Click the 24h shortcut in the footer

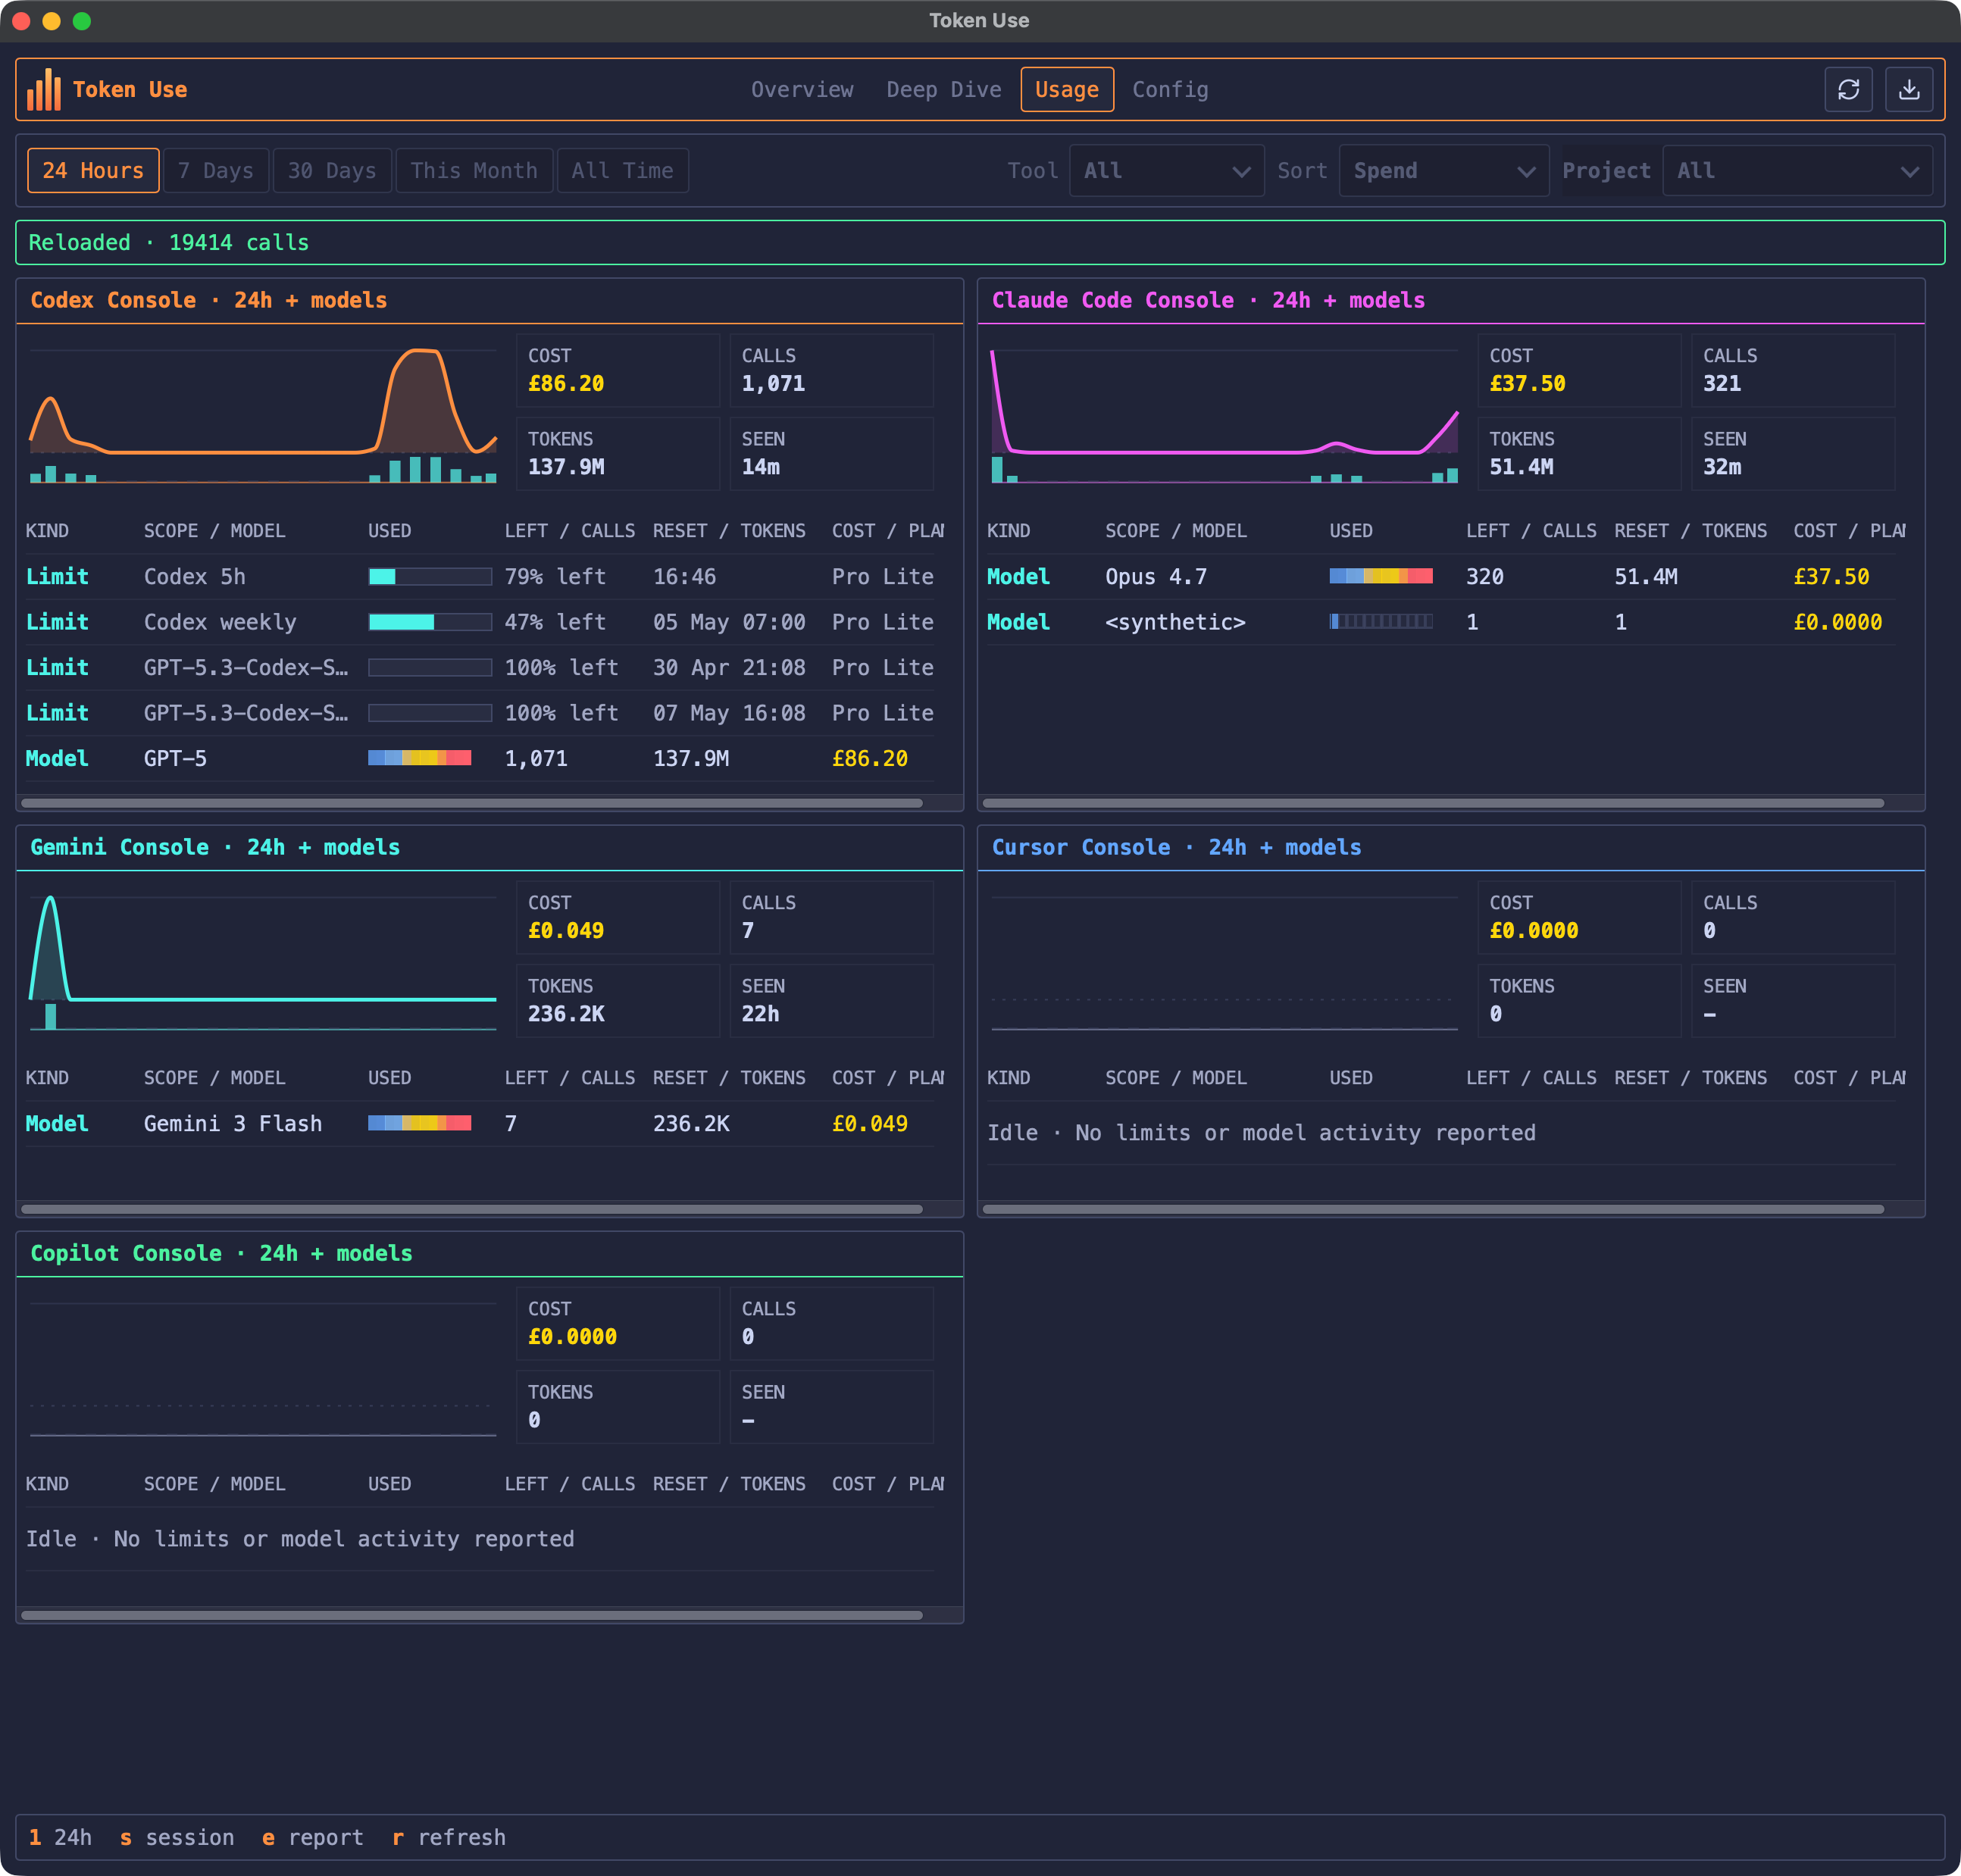pos(60,1837)
